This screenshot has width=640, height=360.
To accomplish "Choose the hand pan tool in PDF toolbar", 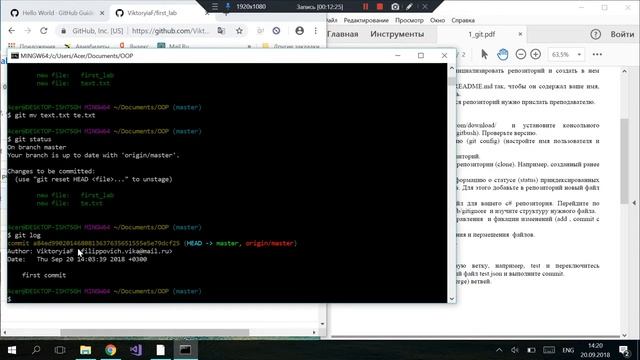I will (503, 54).
